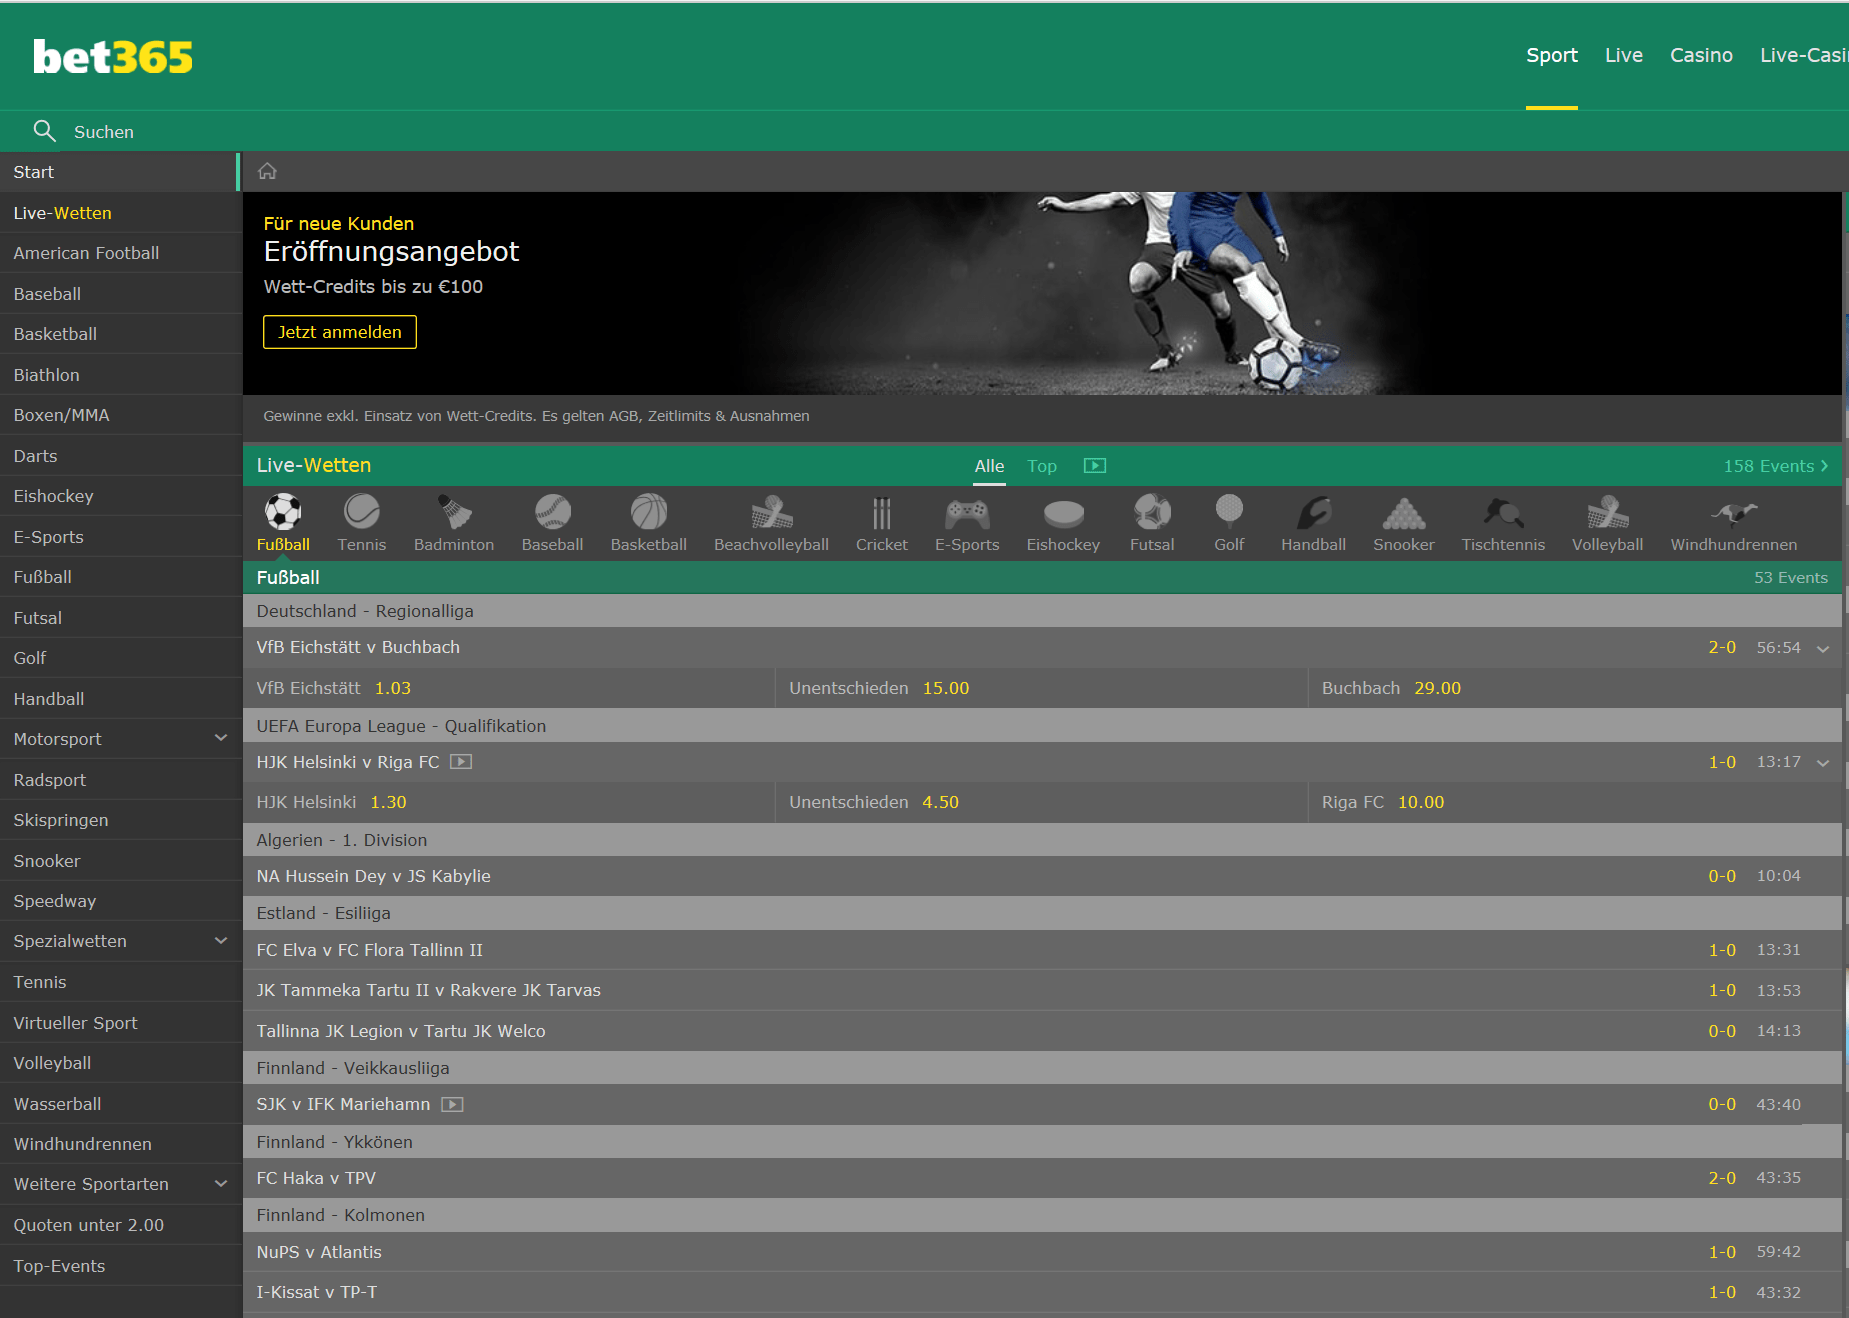Click the Jetzt anmelden button
The image size is (1849, 1318).
tap(339, 332)
